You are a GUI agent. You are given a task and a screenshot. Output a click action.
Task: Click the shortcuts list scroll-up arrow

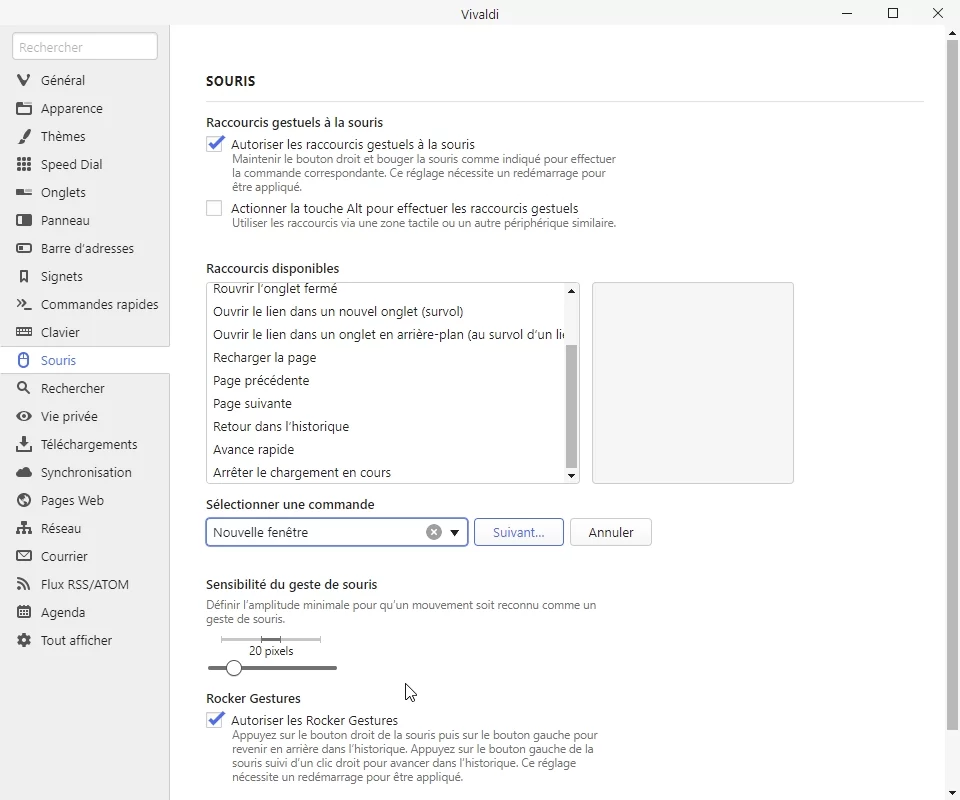571,291
